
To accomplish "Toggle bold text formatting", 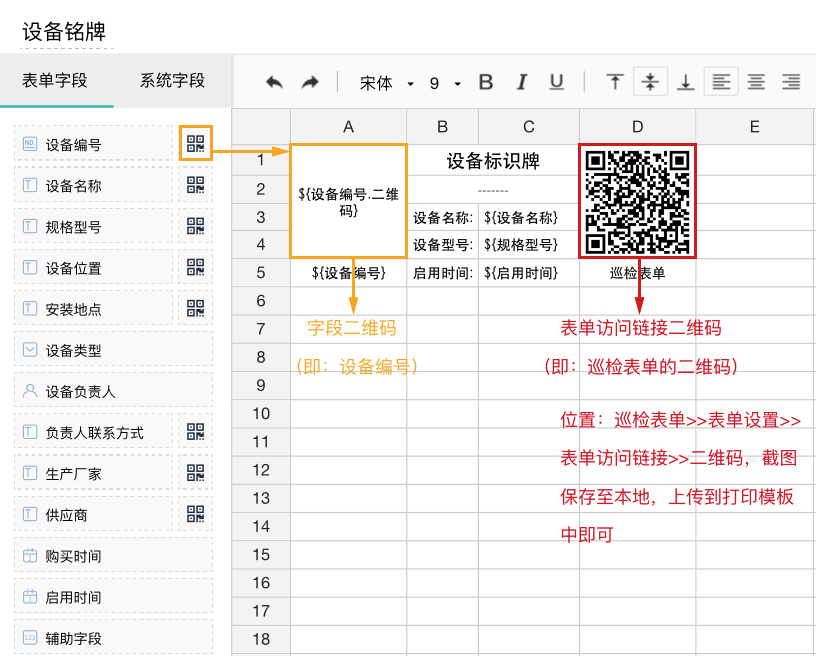I will click(x=486, y=82).
